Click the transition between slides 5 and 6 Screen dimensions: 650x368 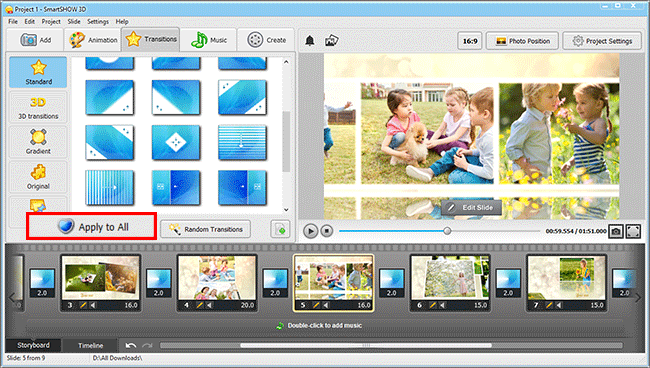pos(392,283)
